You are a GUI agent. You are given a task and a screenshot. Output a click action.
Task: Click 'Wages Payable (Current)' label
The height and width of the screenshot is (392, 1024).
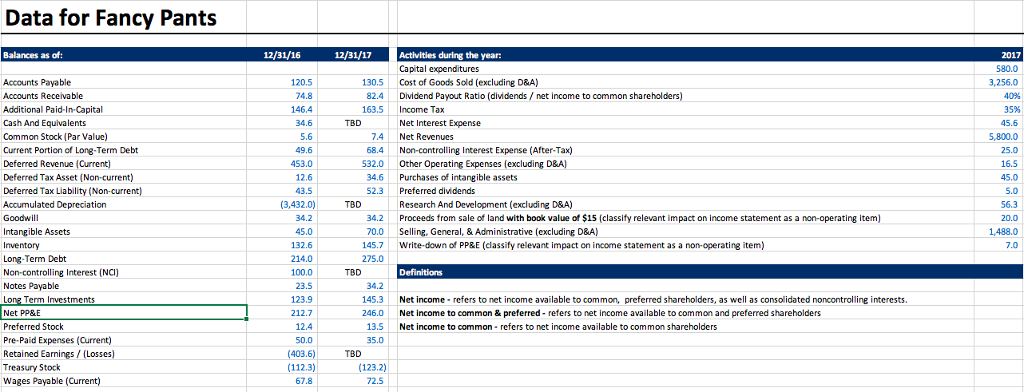click(123, 381)
